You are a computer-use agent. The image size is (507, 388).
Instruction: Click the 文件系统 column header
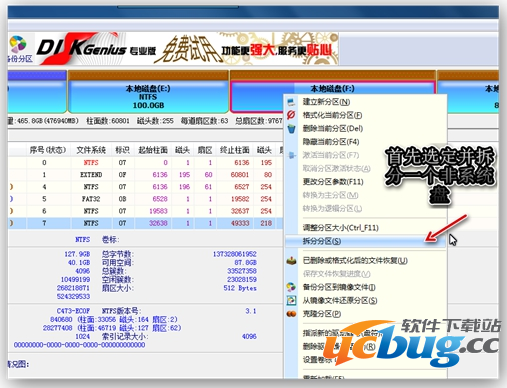coord(91,150)
